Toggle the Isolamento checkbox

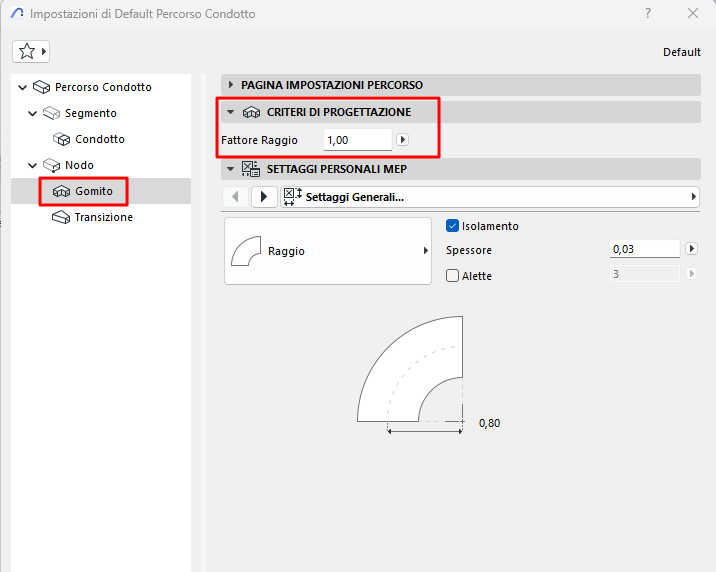click(x=452, y=226)
